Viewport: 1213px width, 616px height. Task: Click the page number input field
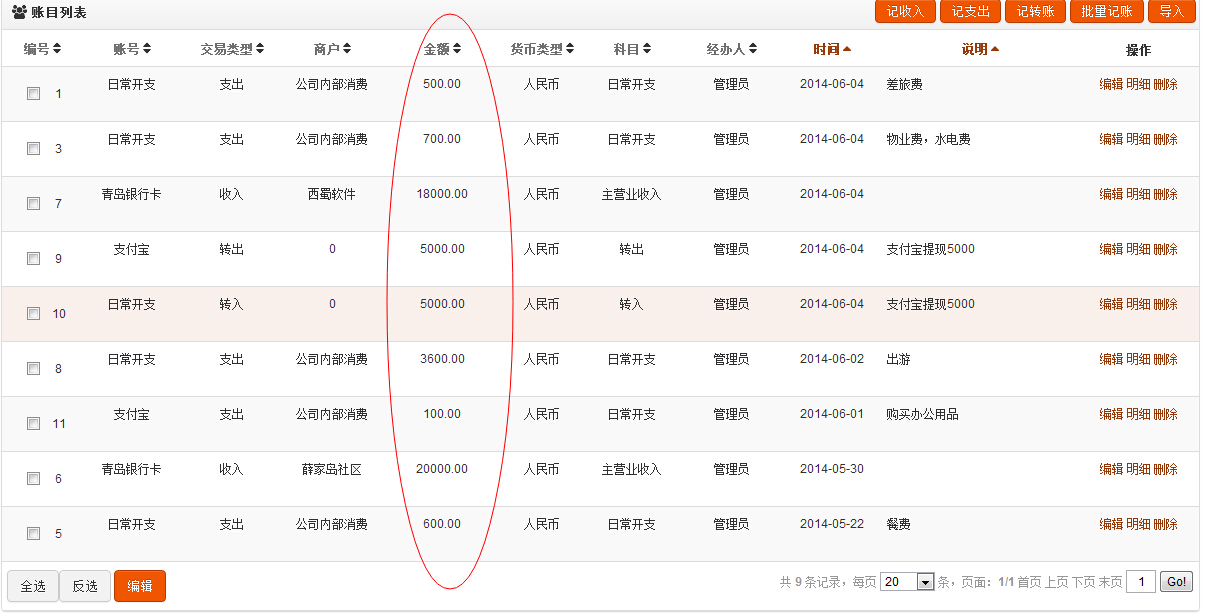click(x=1141, y=582)
